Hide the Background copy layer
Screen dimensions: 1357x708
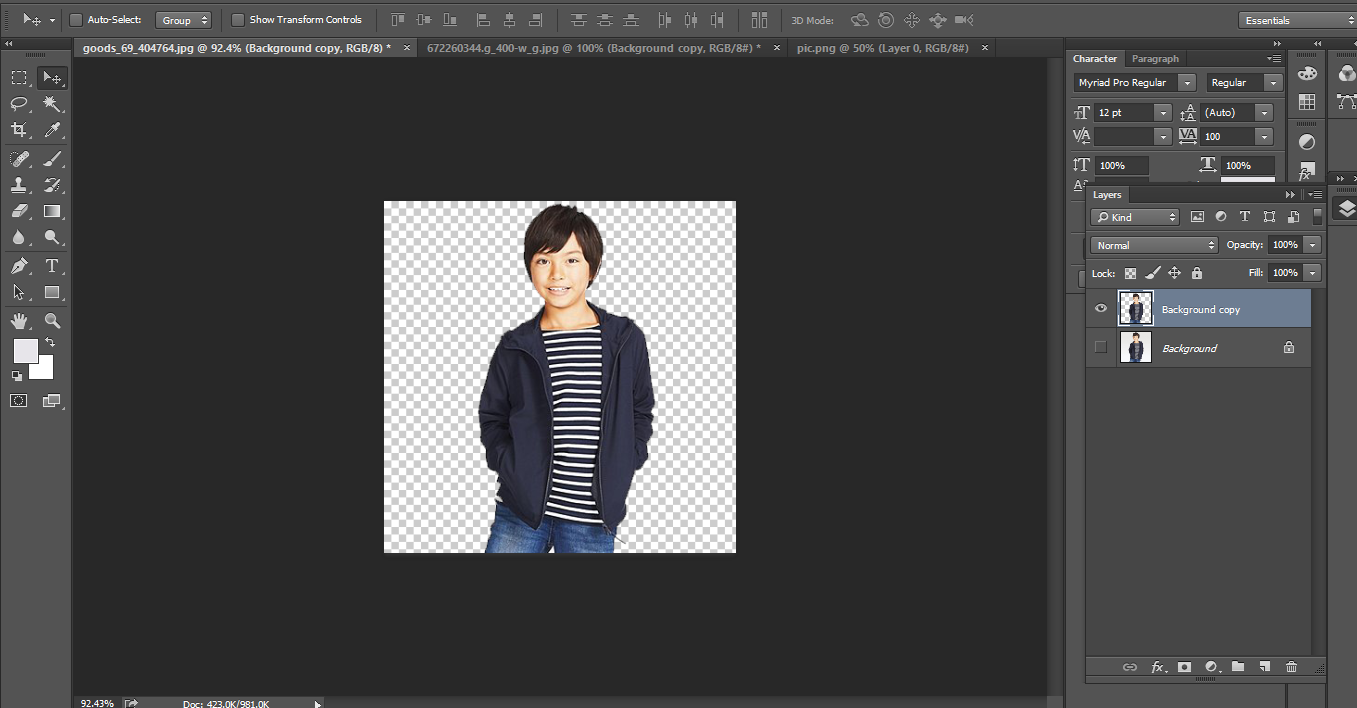(1101, 309)
